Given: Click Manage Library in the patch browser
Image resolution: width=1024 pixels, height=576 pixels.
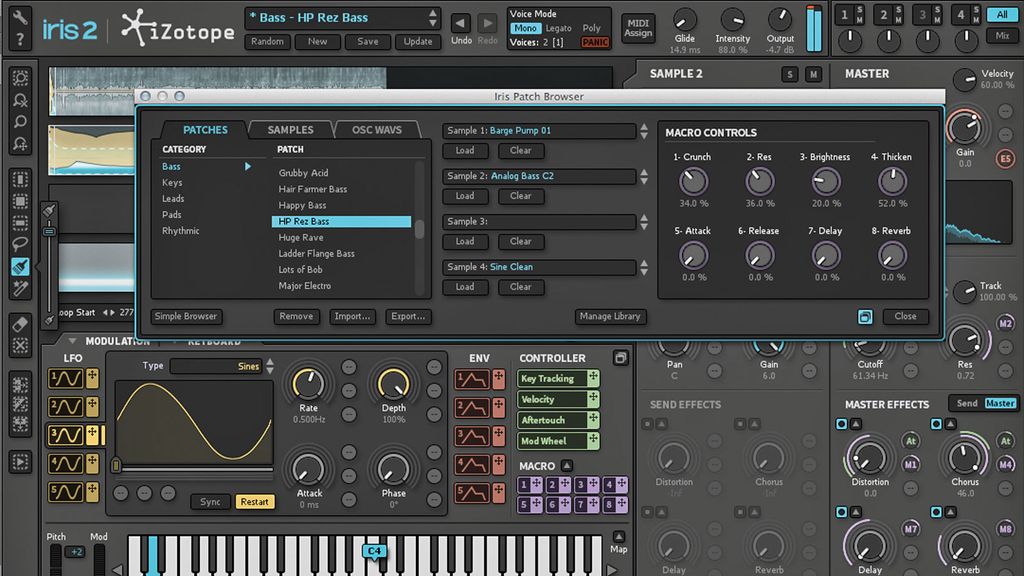Looking at the screenshot, I should coord(610,316).
